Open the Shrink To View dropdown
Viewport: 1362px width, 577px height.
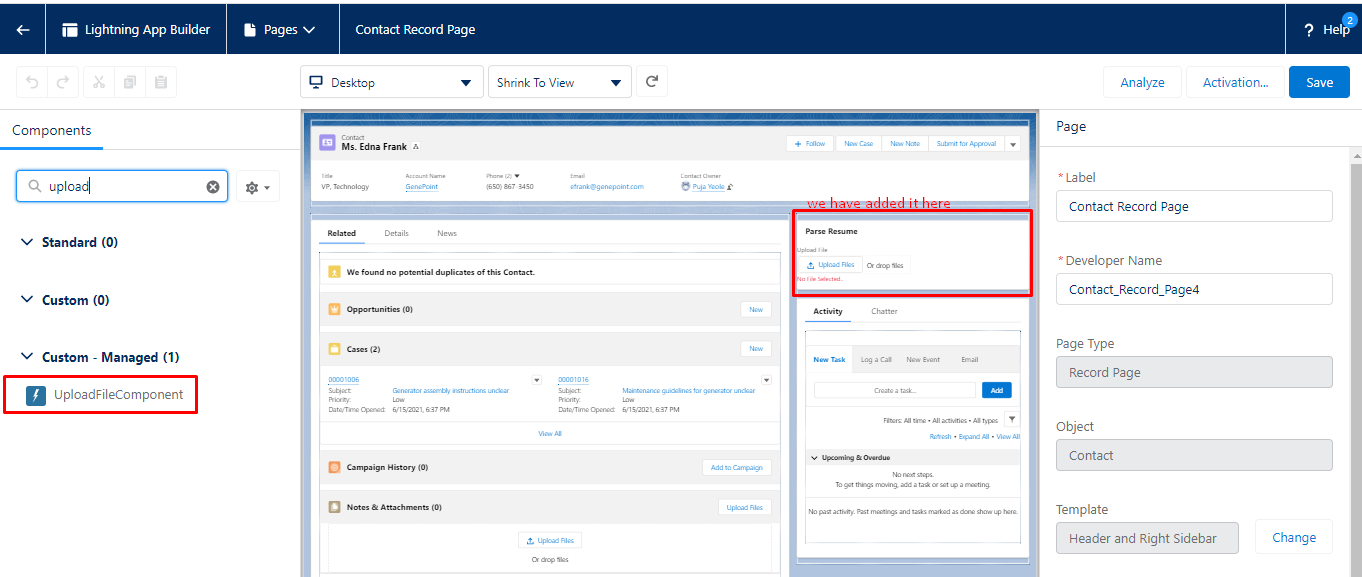(559, 82)
